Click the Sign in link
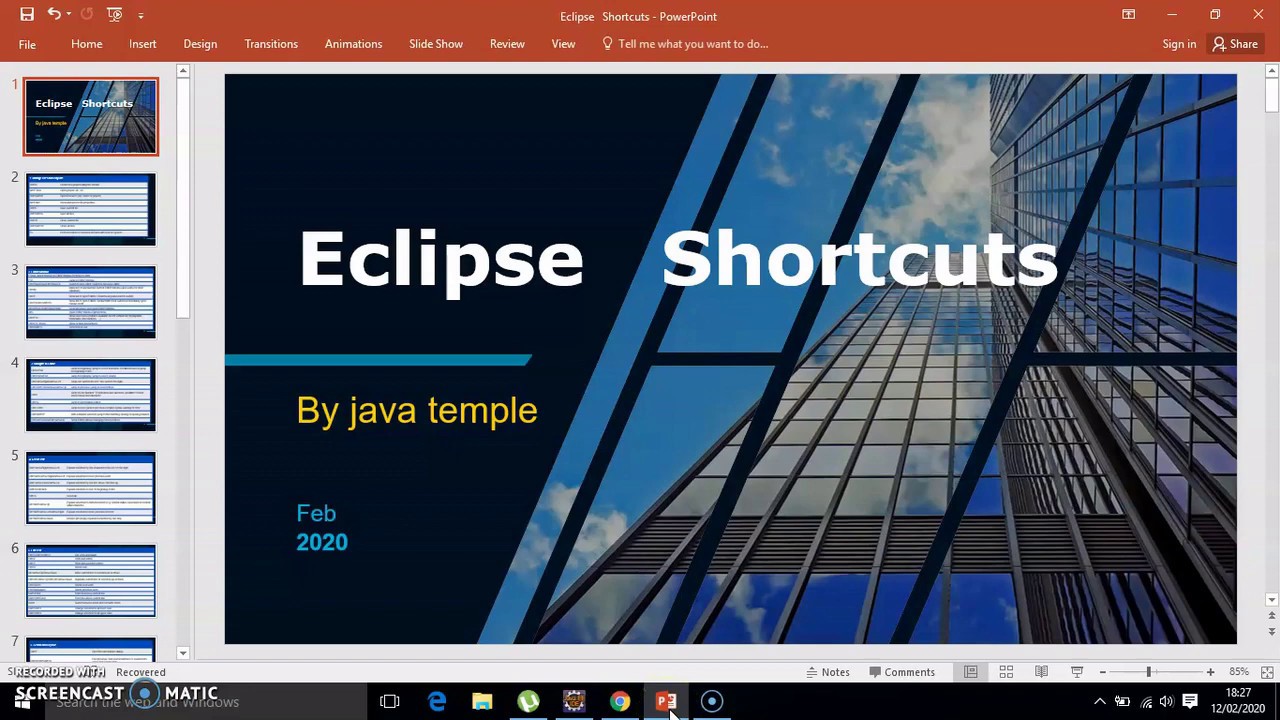The width and height of the screenshot is (1280, 720). tap(1179, 44)
